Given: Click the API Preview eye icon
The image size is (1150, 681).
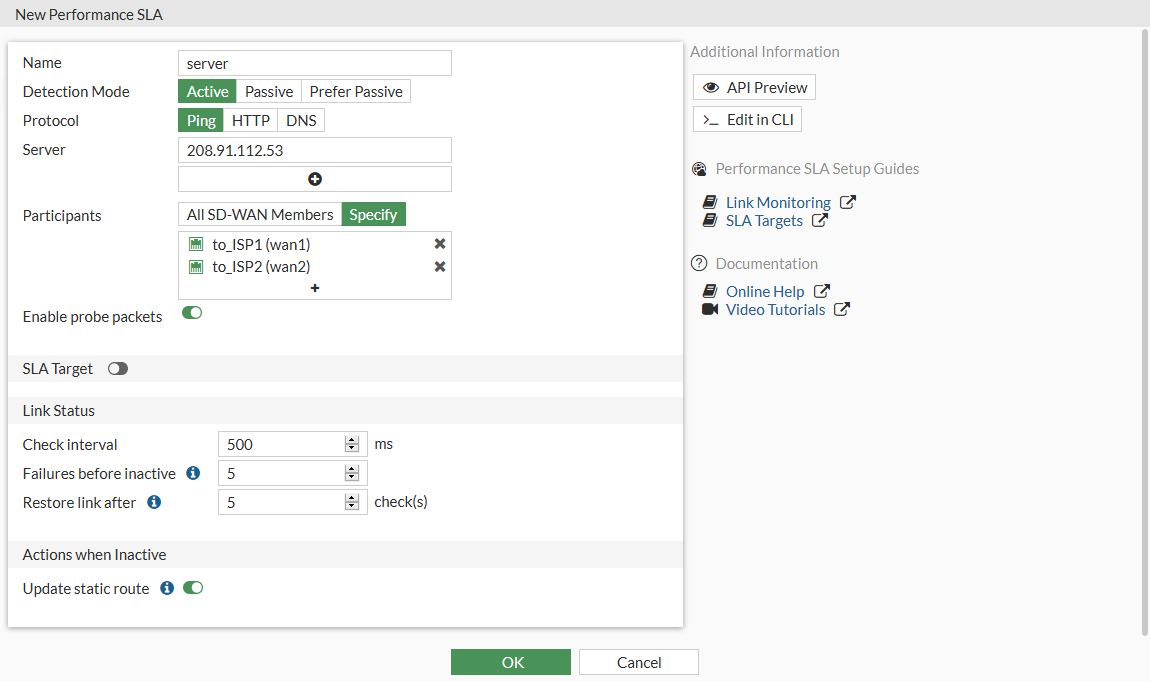Looking at the screenshot, I should 710,87.
